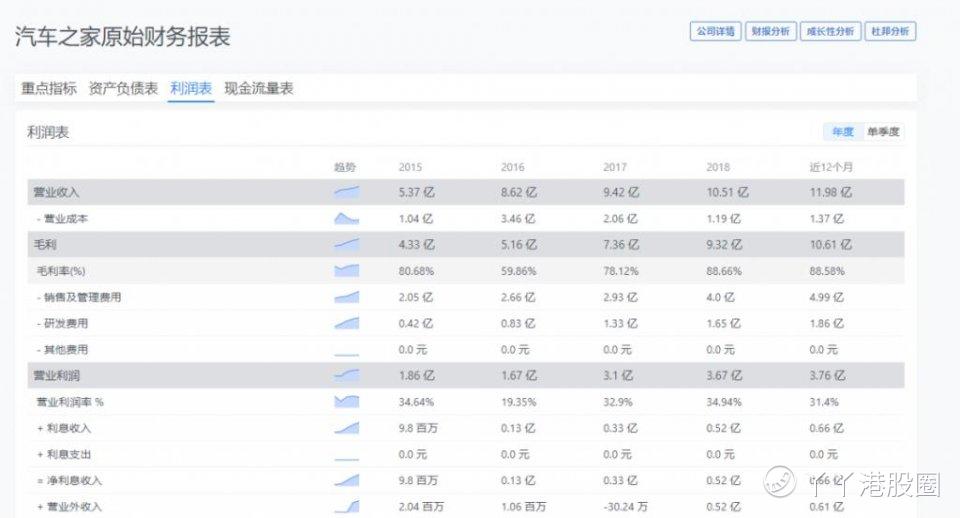The width and height of the screenshot is (960, 518).
Task: Click the 7.36 亿 gross profit cell
Action: point(621,244)
